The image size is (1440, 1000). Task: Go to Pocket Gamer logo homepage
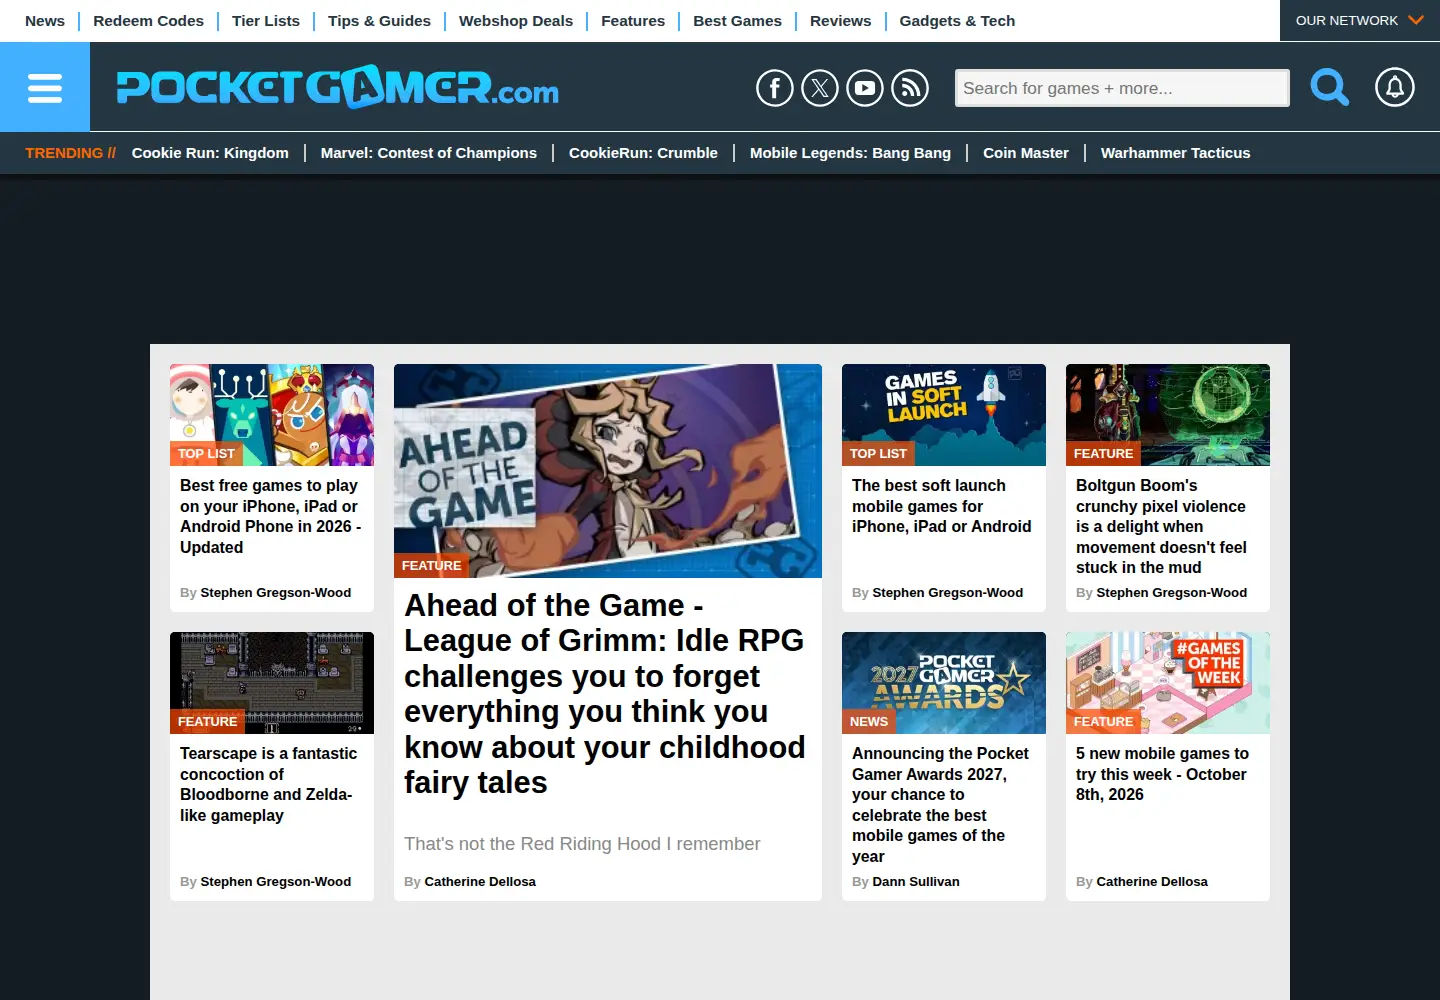(338, 88)
